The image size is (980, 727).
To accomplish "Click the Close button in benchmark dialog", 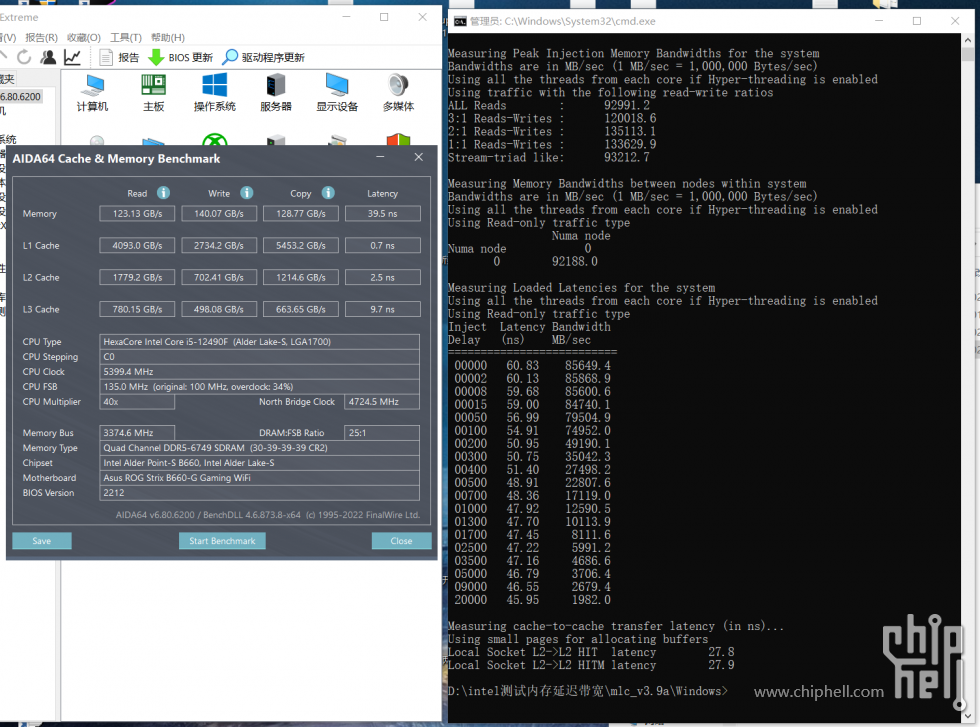I will point(401,541).
